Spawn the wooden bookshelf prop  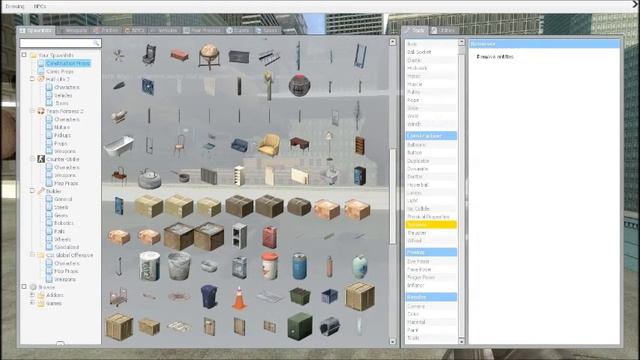coord(360,145)
